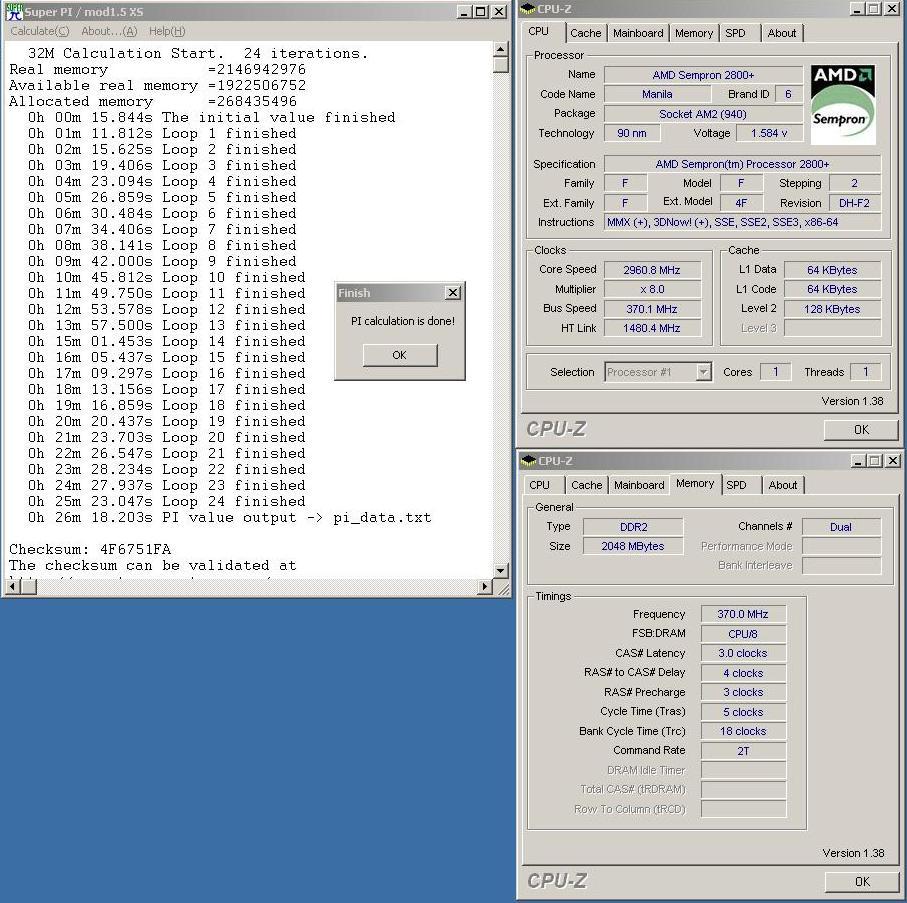Click the Core Speed value 2960.8 MHz
The height and width of the screenshot is (903, 907).
[652, 270]
